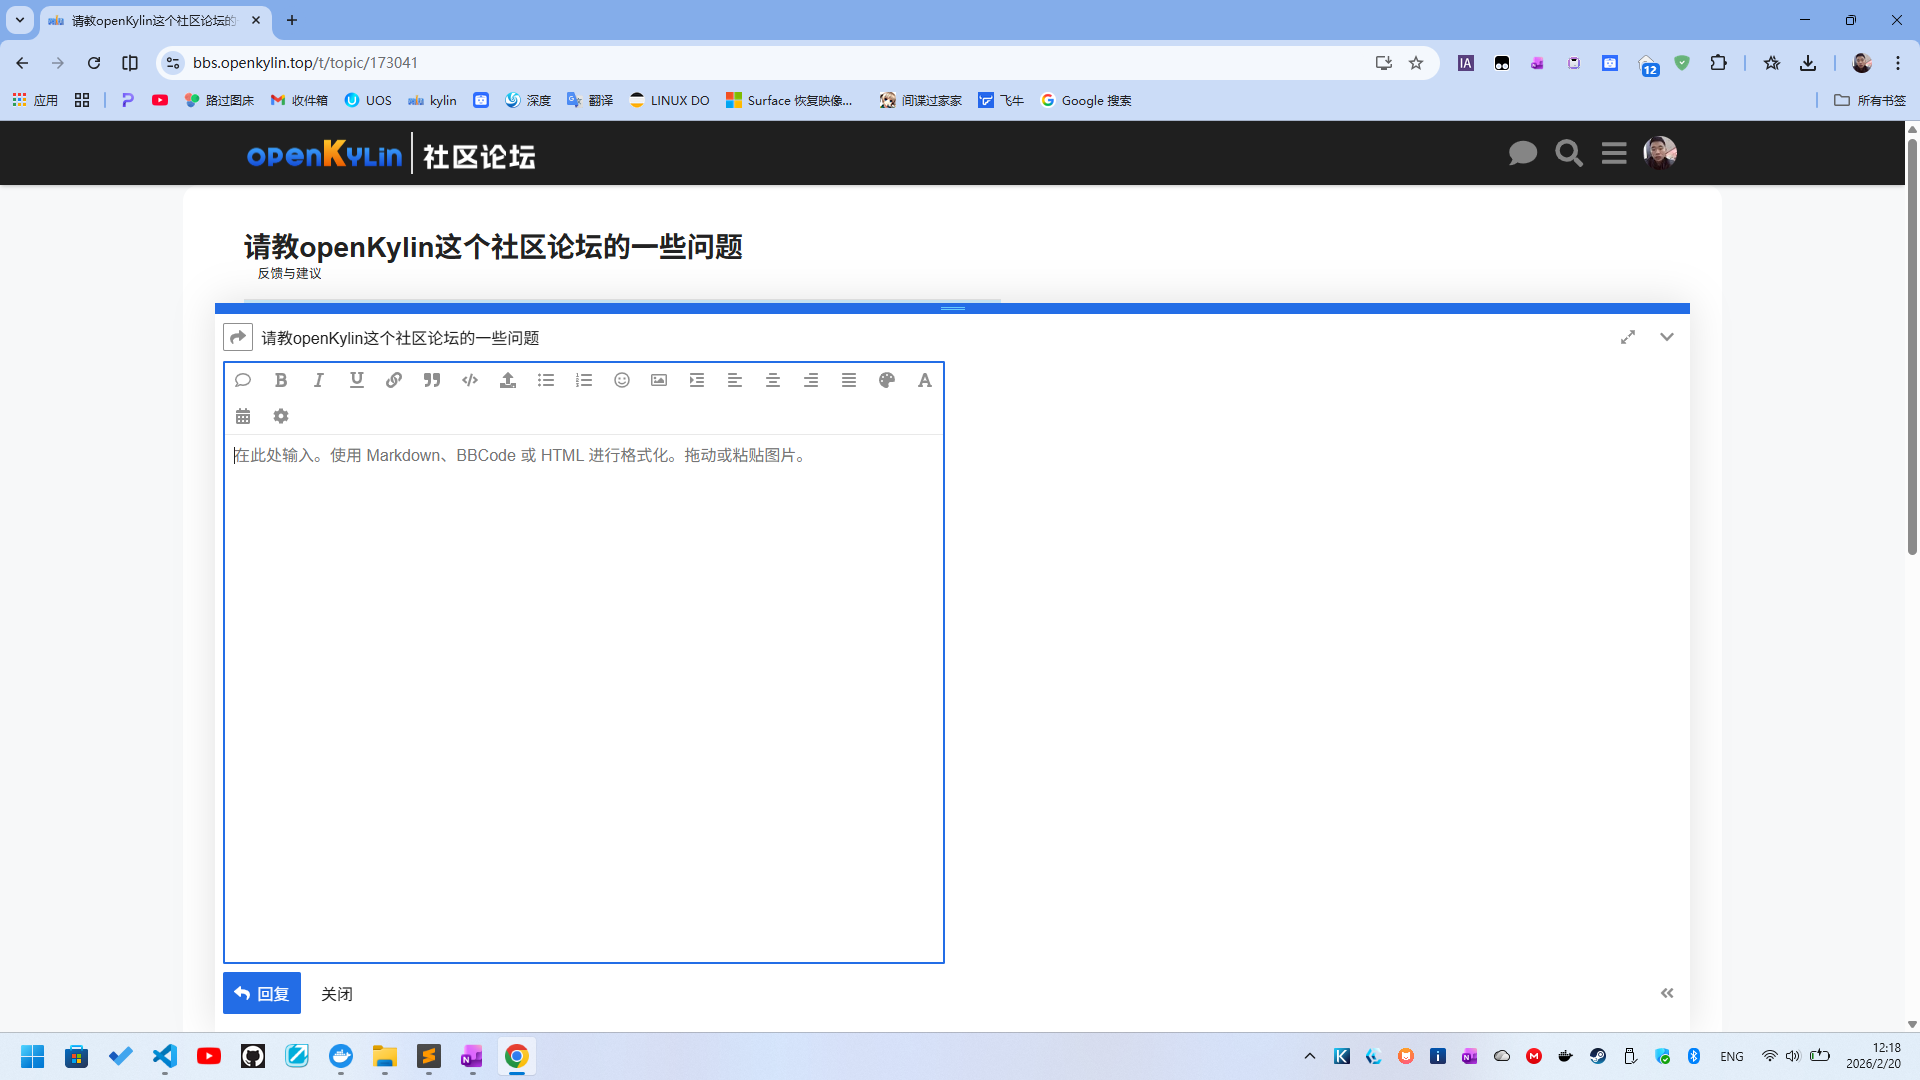Open the hamburger menu in the forum header
Image resolution: width=1920 pixels, height=1080 pixels.
click(x=1614, y=153)
